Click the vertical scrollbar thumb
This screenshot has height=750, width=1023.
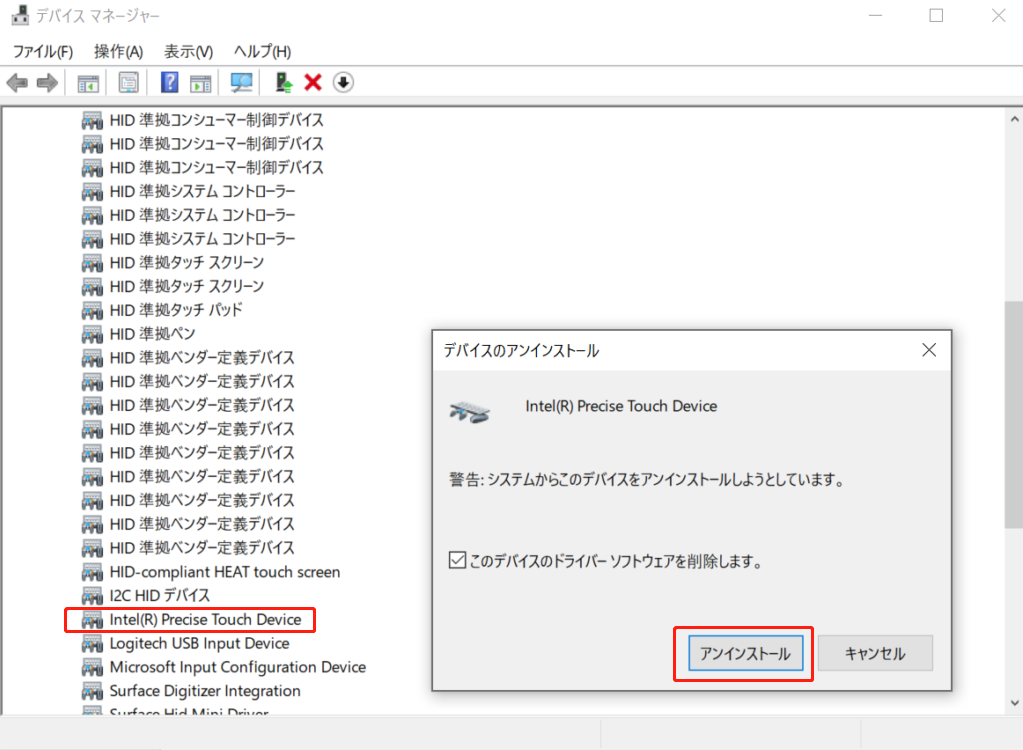(x=1014, y=413)
